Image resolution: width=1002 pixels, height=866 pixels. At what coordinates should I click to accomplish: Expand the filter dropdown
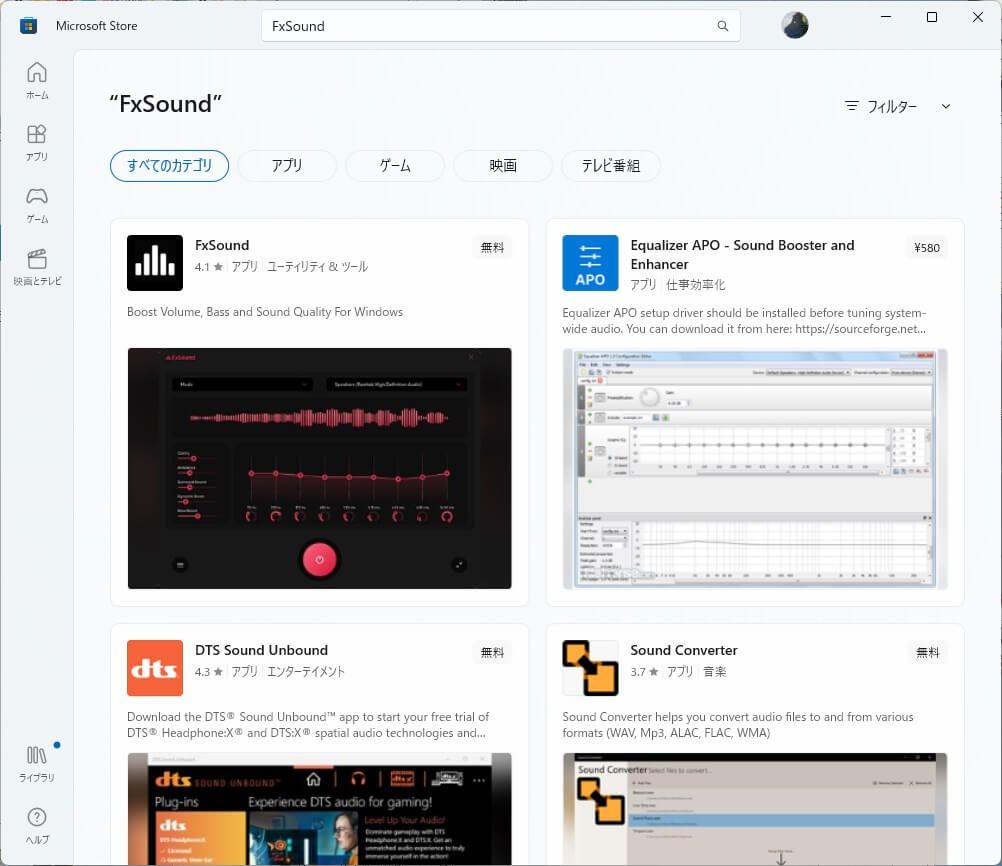(897, 106)
